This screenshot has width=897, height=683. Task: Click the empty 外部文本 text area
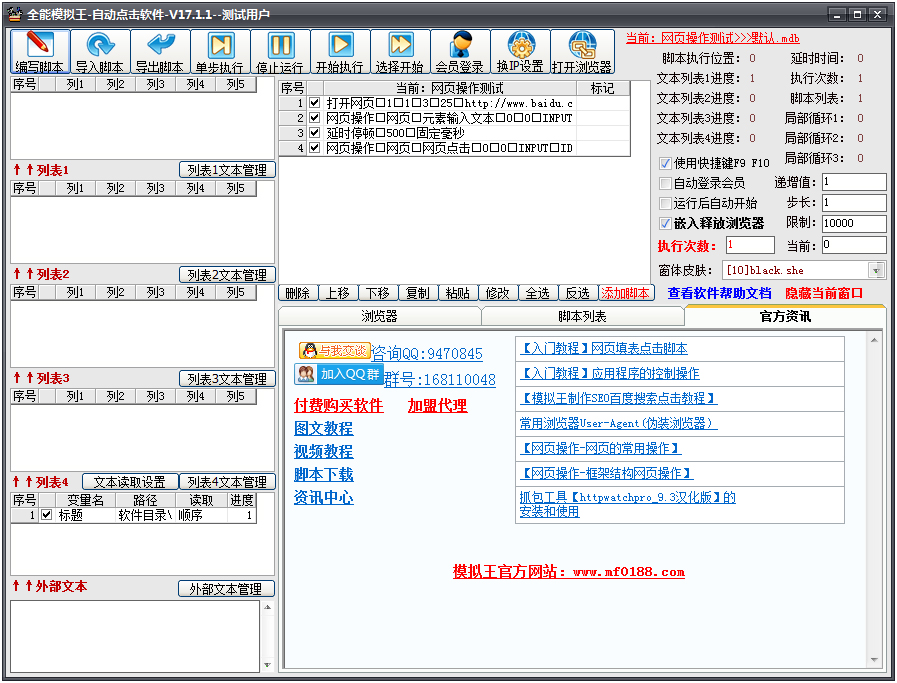136,636
